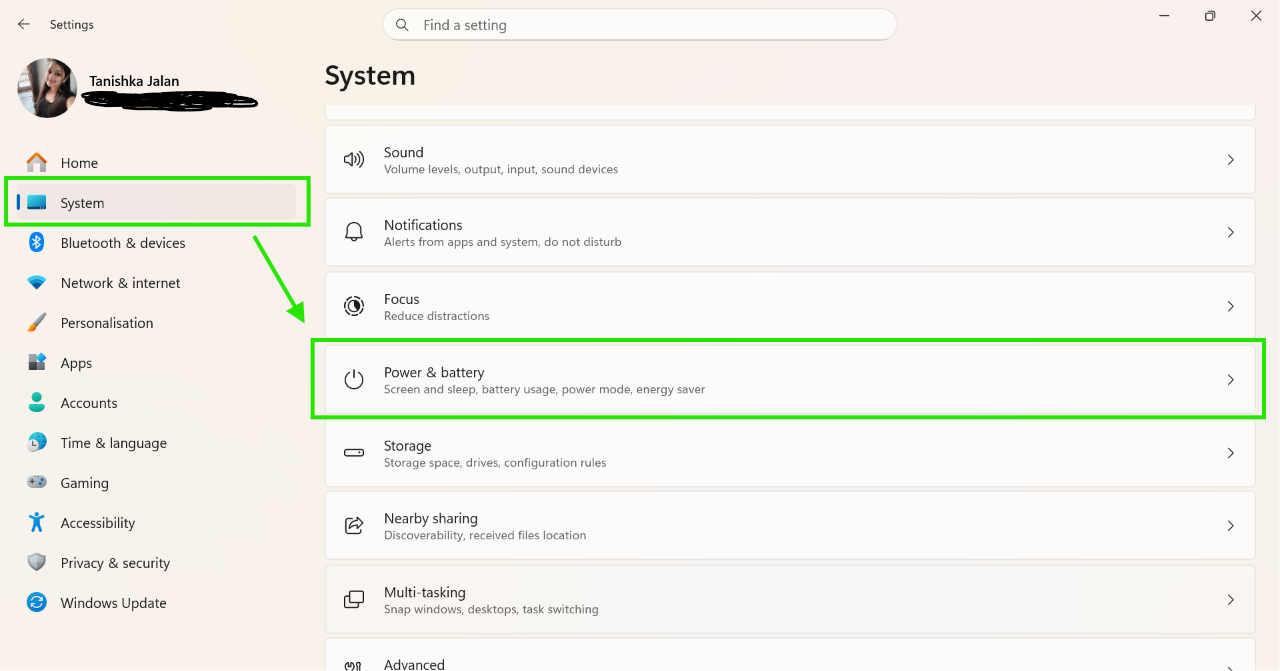Select Gaming in the sidebar

click(x=157, y=483)
